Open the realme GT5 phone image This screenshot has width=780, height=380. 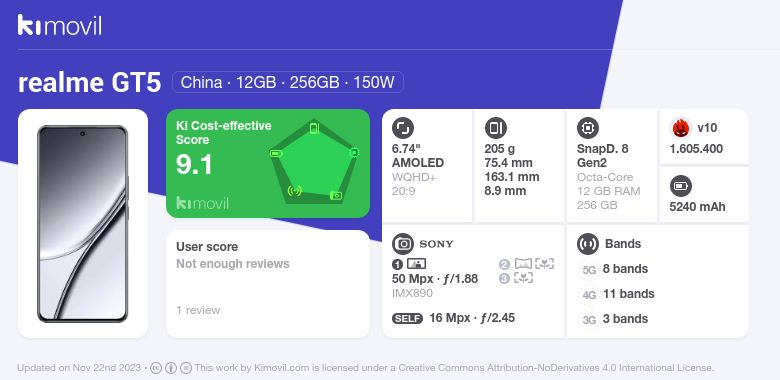pyautogui.click(x=83, y=224)
